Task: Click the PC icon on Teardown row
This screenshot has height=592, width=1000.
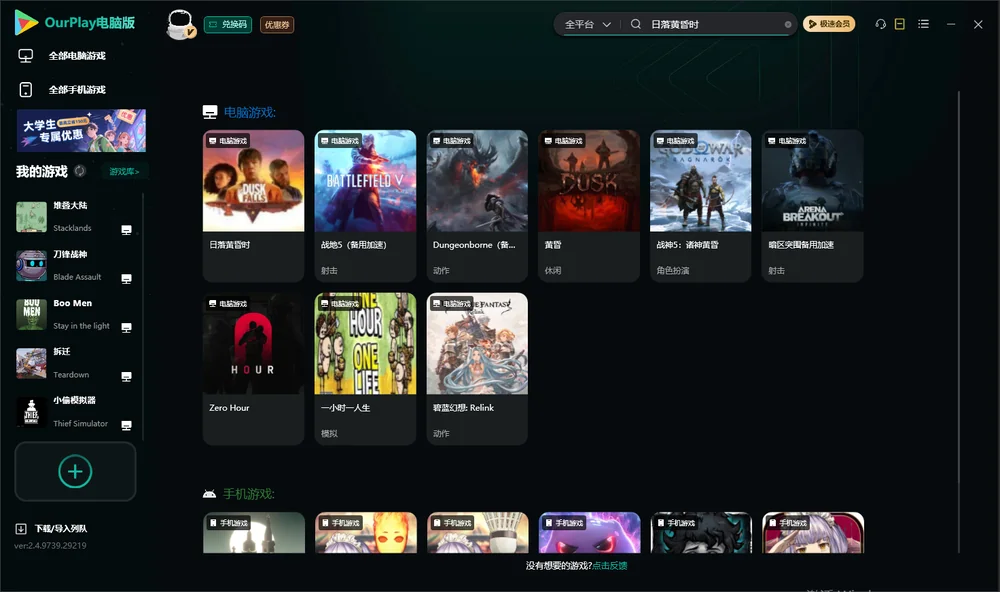Action: (x=126, y=376)
